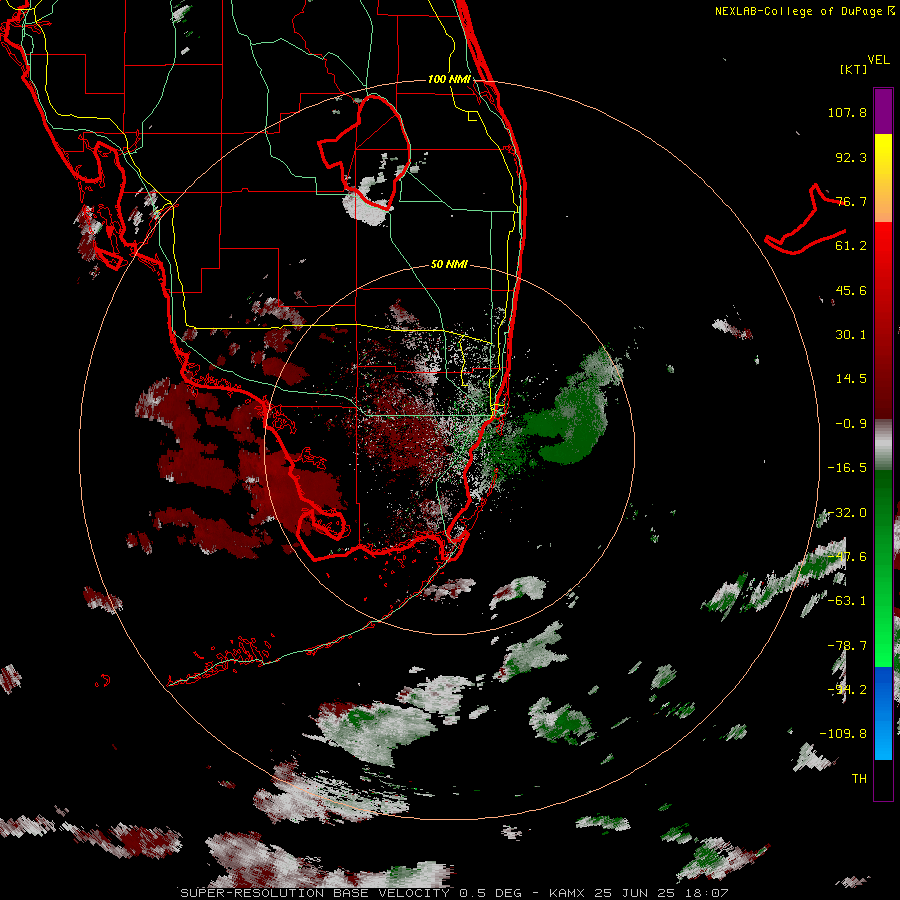Click the -63.1 velocity scale value
900x900 pixels.
coord(847,601)
